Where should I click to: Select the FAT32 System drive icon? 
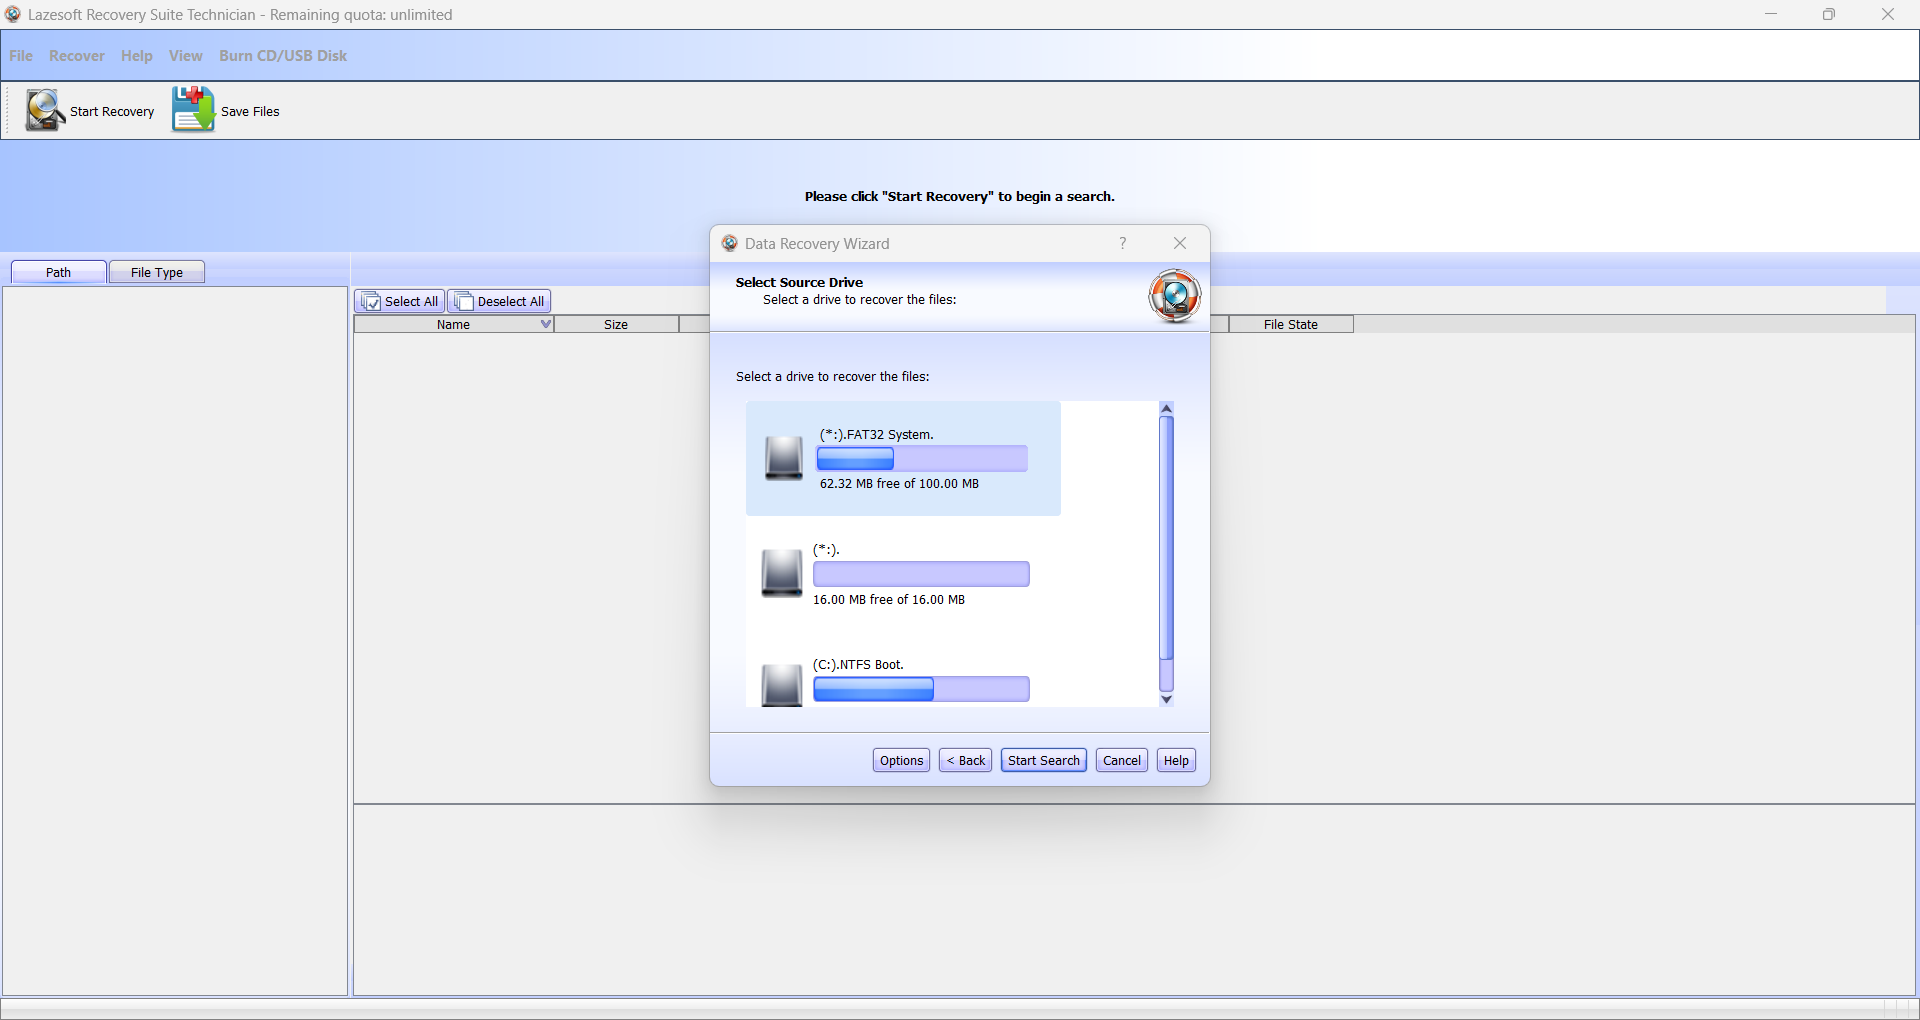coord(784,458)
